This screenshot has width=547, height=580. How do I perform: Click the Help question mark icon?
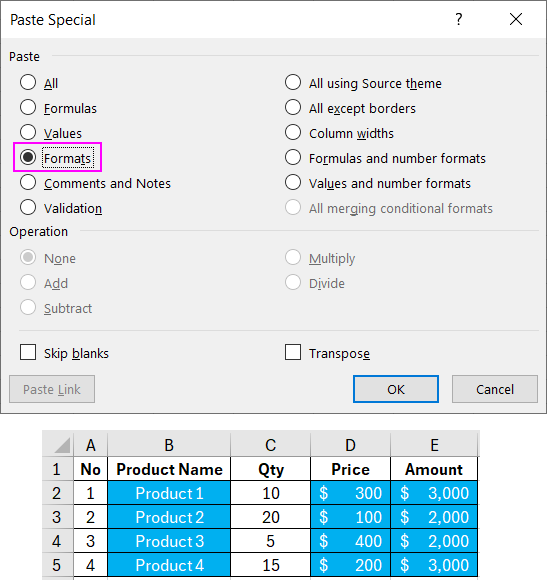click(x=459, y=19)
